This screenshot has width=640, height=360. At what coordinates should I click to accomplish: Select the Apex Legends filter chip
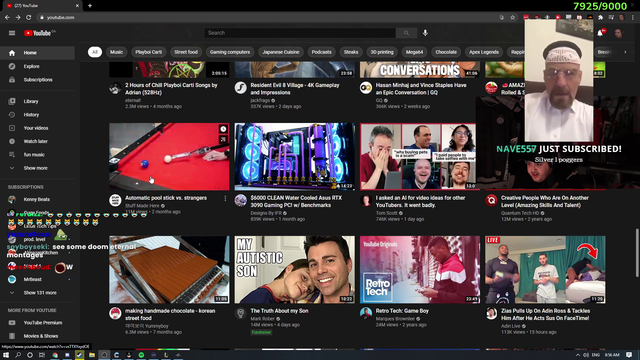tap(484, 52)
